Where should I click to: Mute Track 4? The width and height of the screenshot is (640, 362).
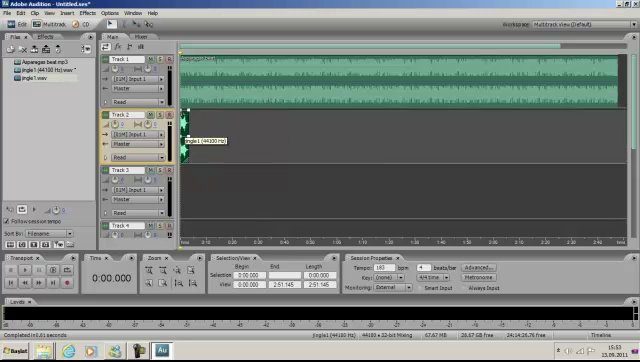click(x=151, y=226)
